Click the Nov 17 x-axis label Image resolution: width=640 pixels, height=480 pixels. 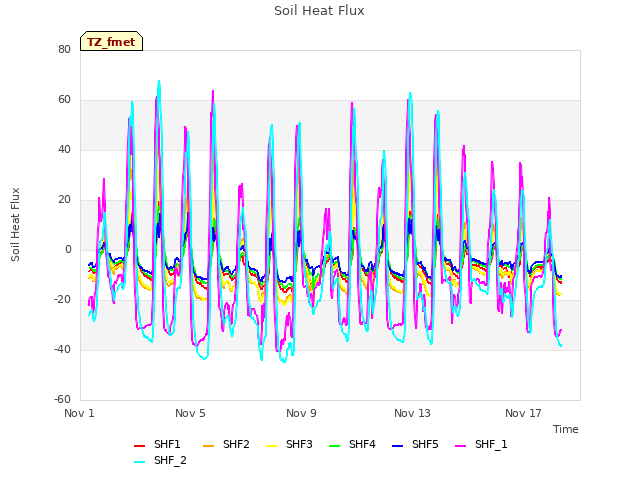(x=523, y=413)
